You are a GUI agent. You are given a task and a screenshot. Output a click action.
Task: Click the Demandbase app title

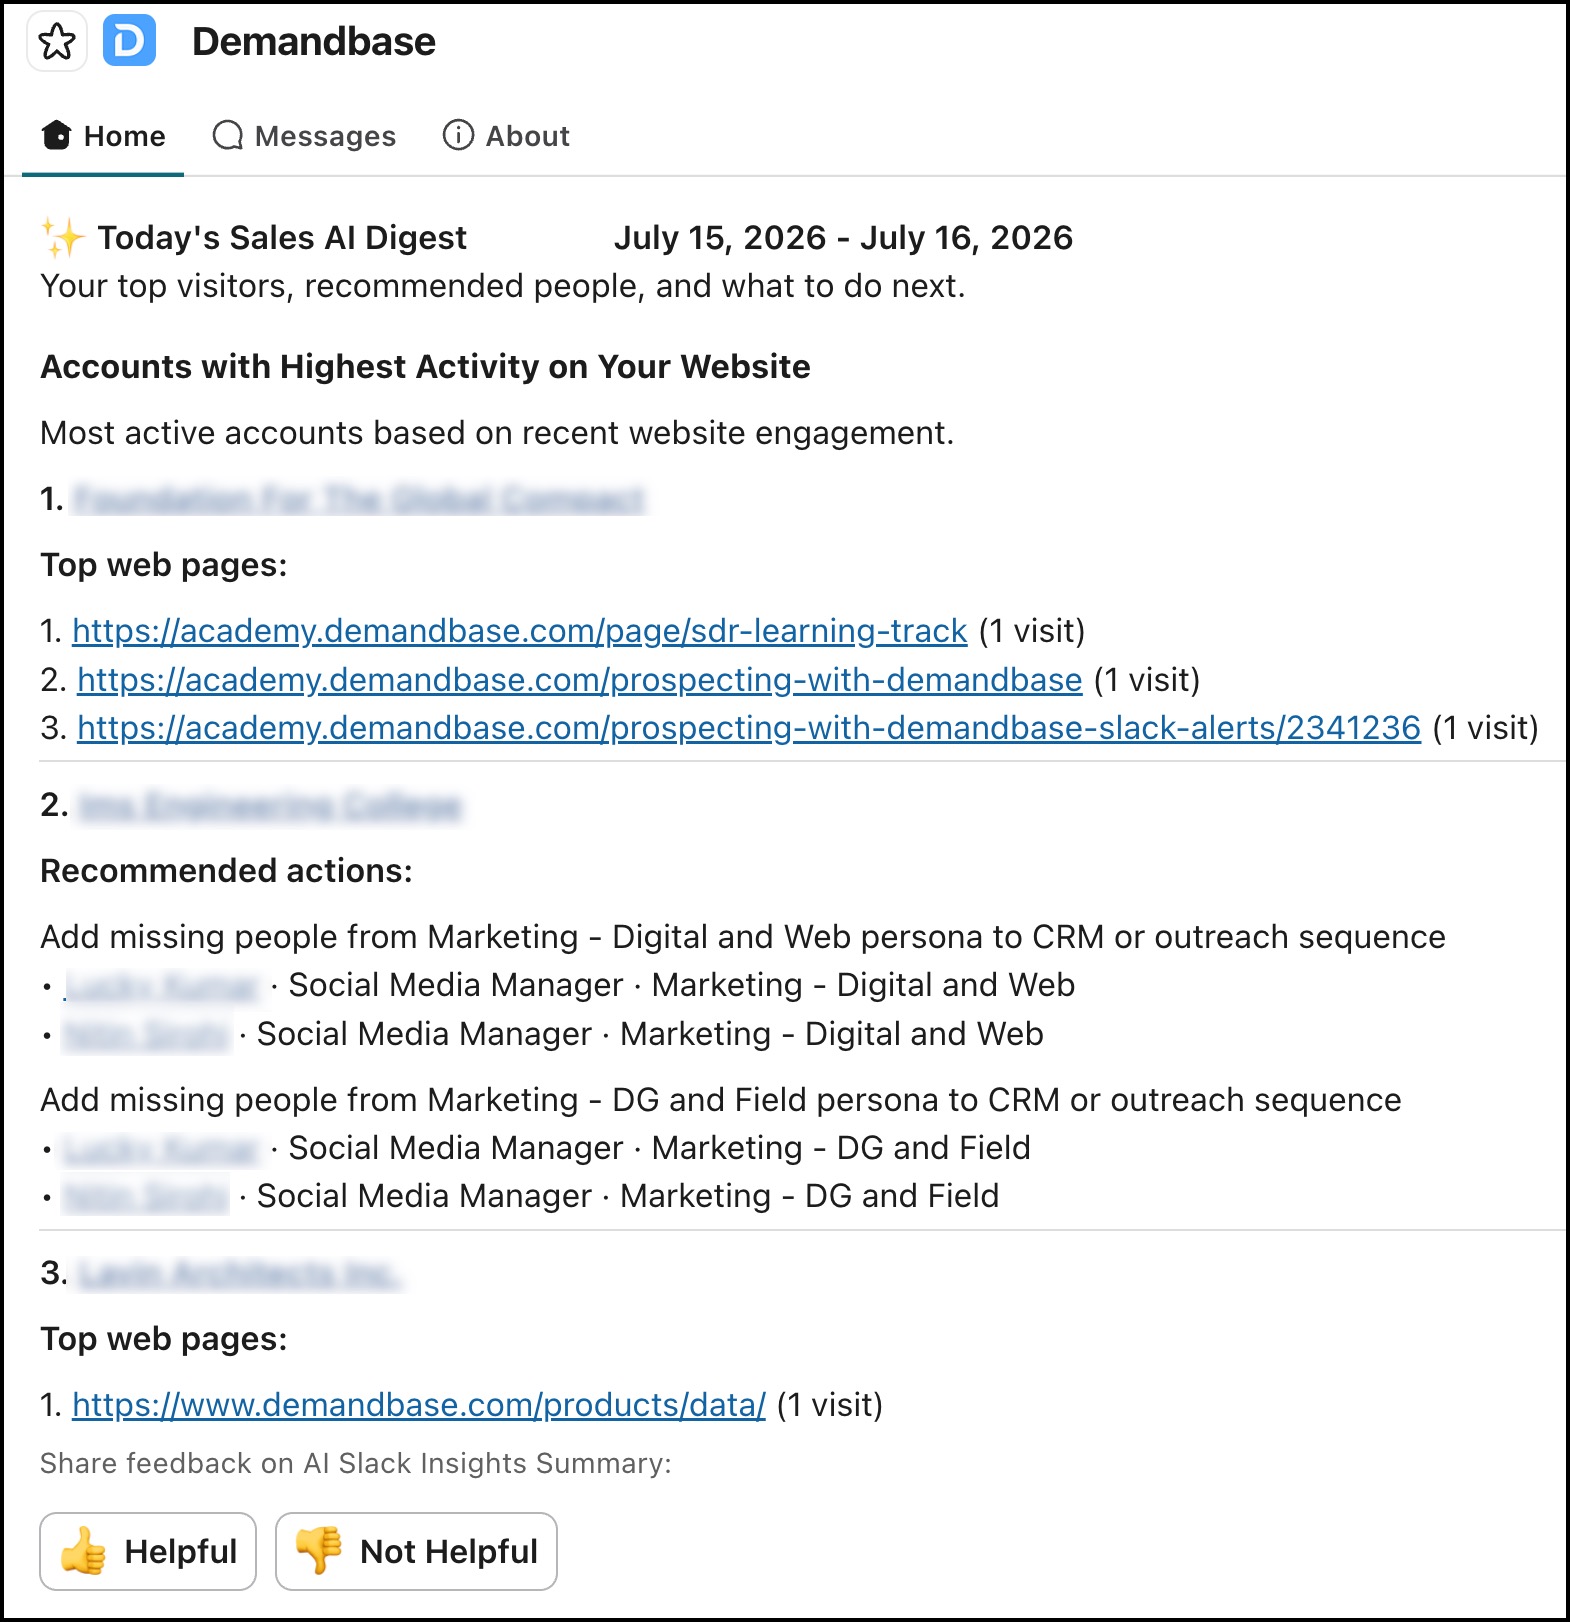(314, 42)
